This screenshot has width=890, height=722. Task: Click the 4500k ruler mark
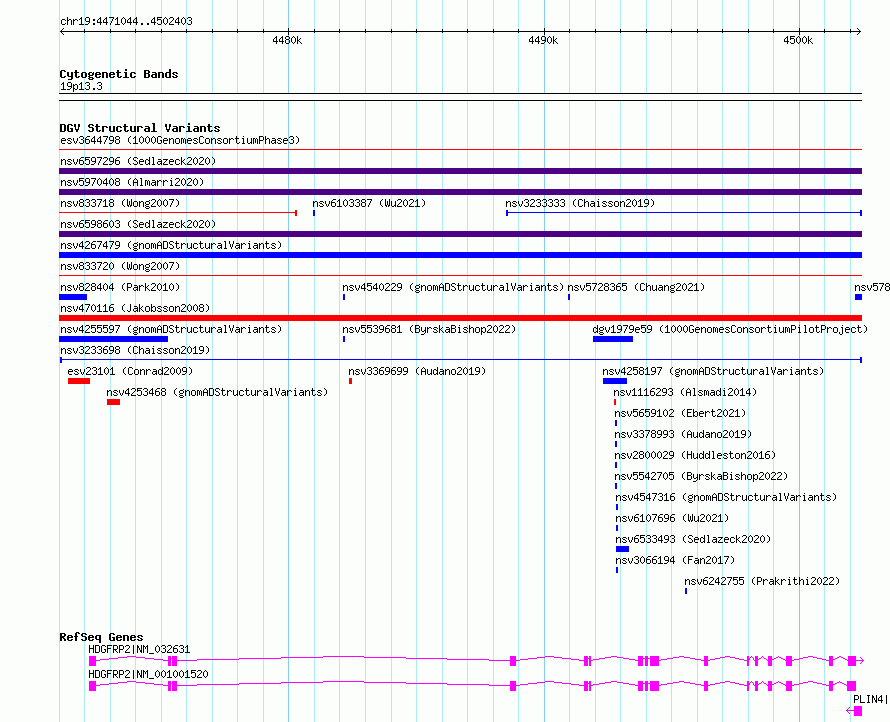coord(798,40)
